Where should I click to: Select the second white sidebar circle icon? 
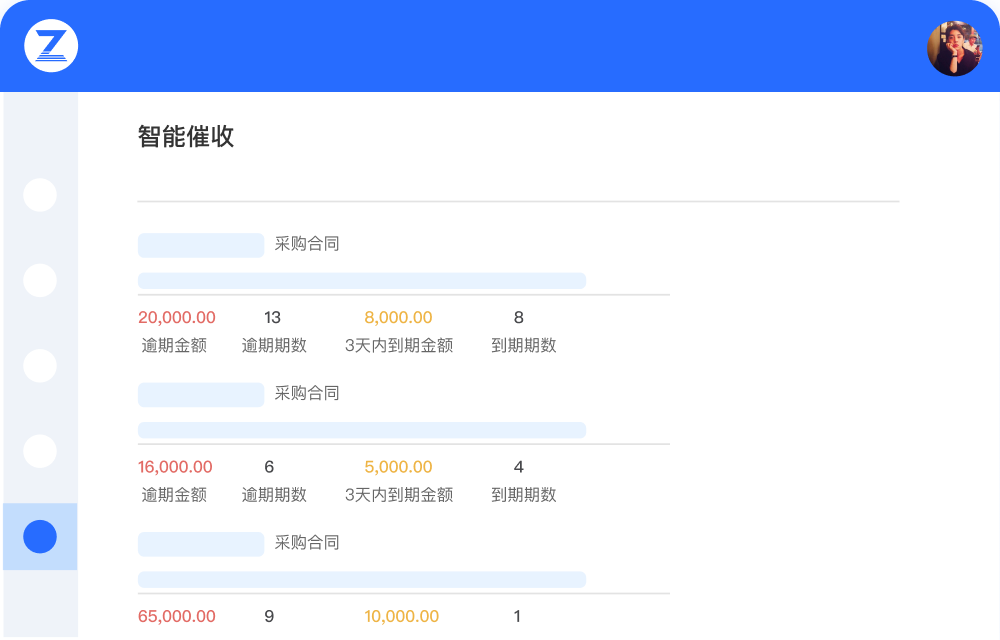point(40,281)
